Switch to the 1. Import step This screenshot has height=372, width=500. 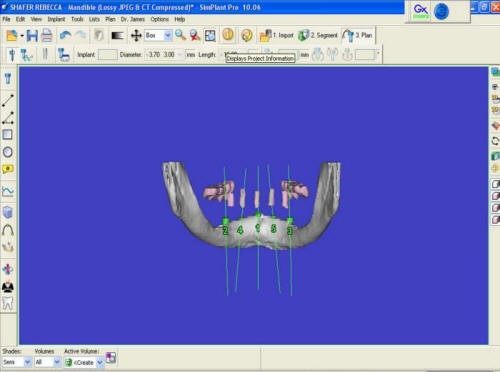[x=277, y=35]
